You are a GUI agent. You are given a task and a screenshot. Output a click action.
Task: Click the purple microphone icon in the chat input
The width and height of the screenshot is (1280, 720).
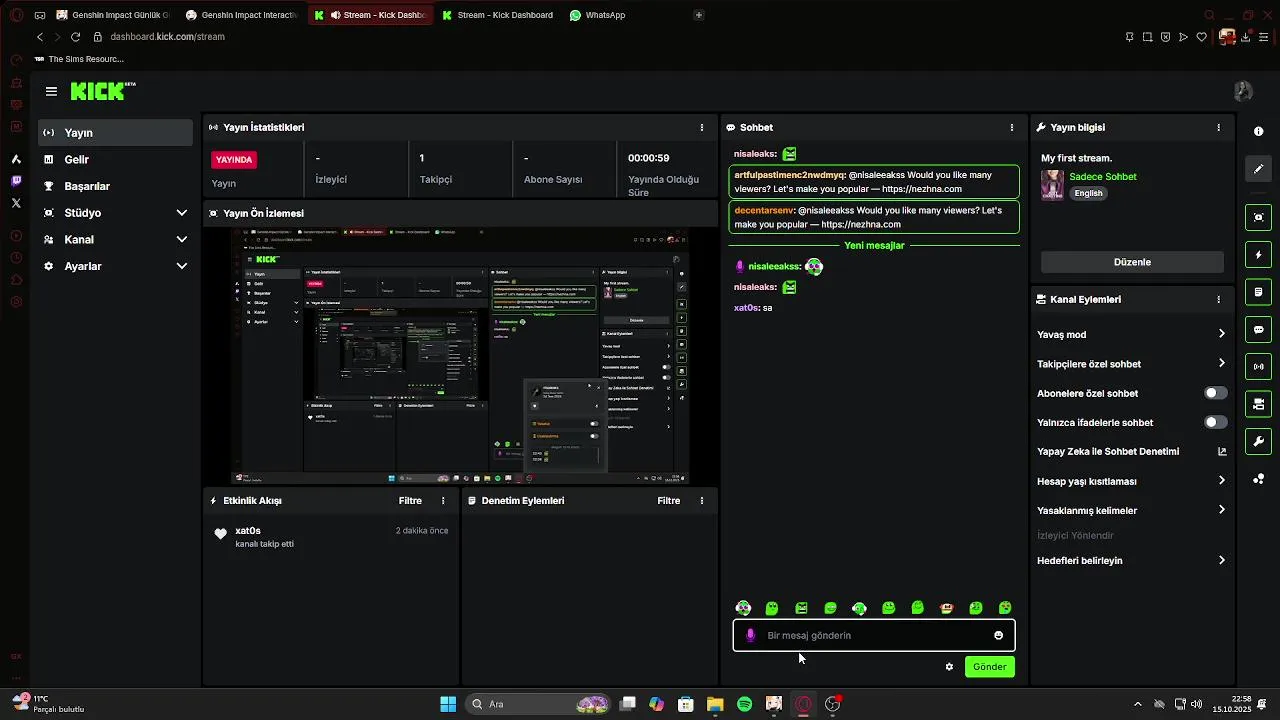(x=750, y=635)
